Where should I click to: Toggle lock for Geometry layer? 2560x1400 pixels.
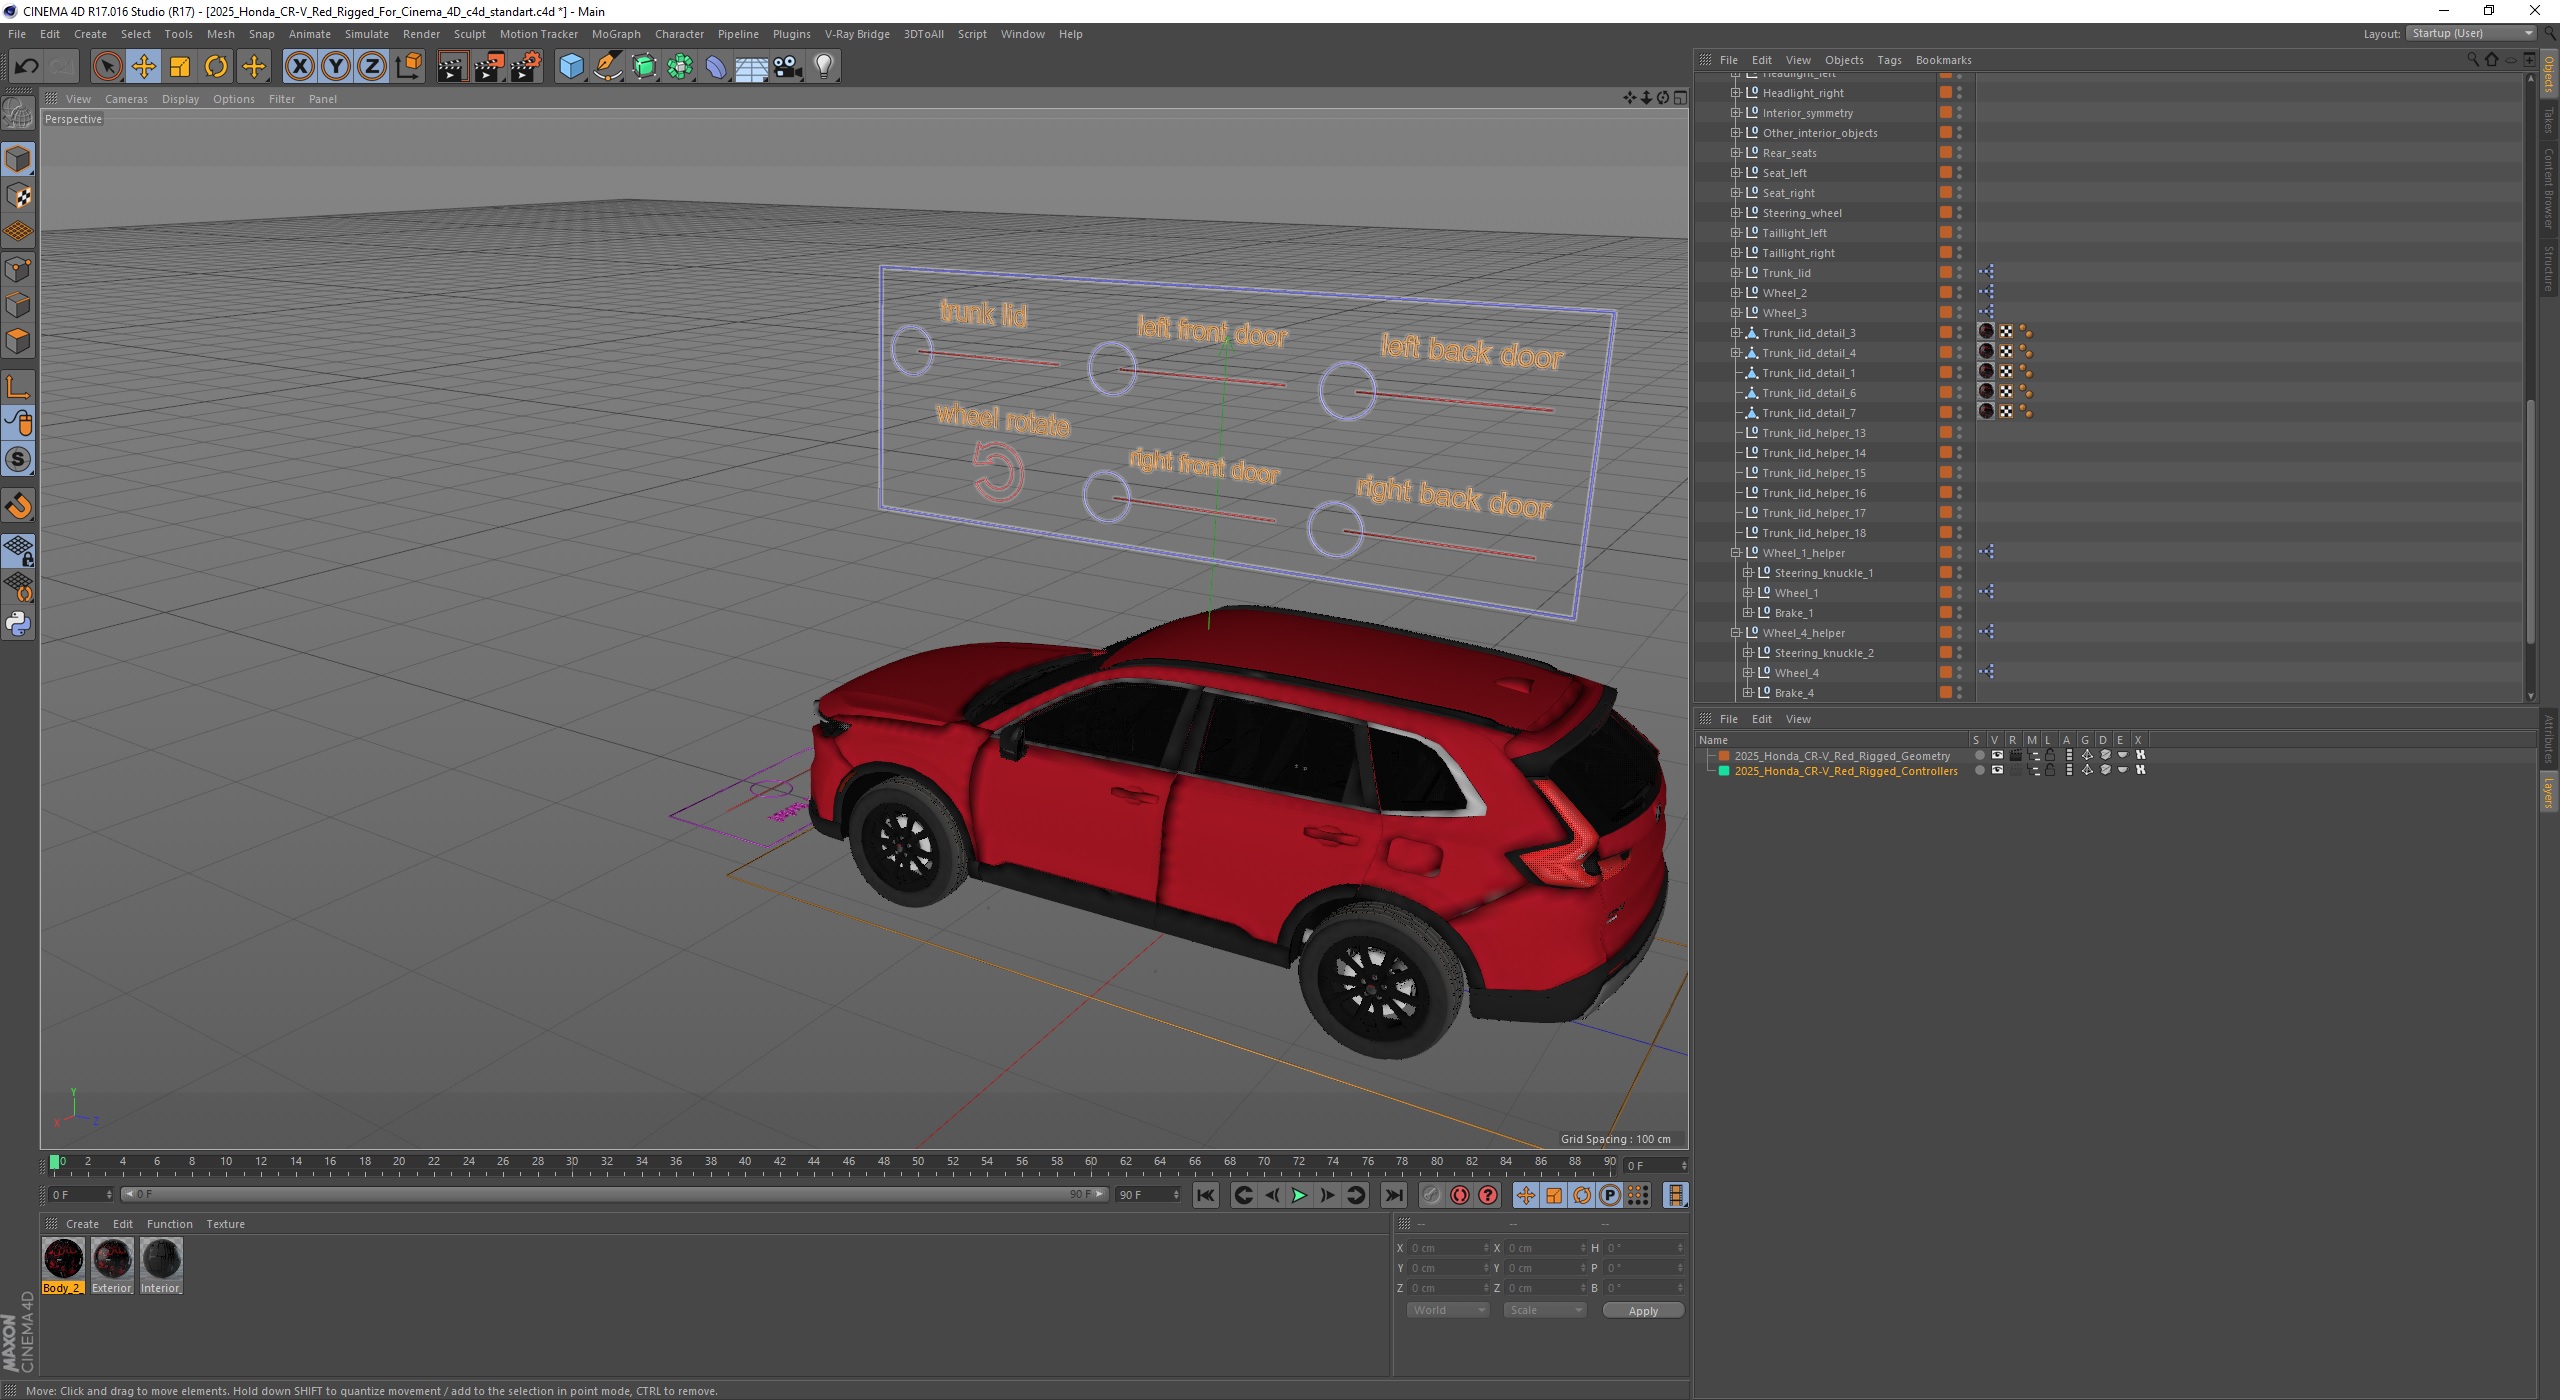click(2050, 755)
